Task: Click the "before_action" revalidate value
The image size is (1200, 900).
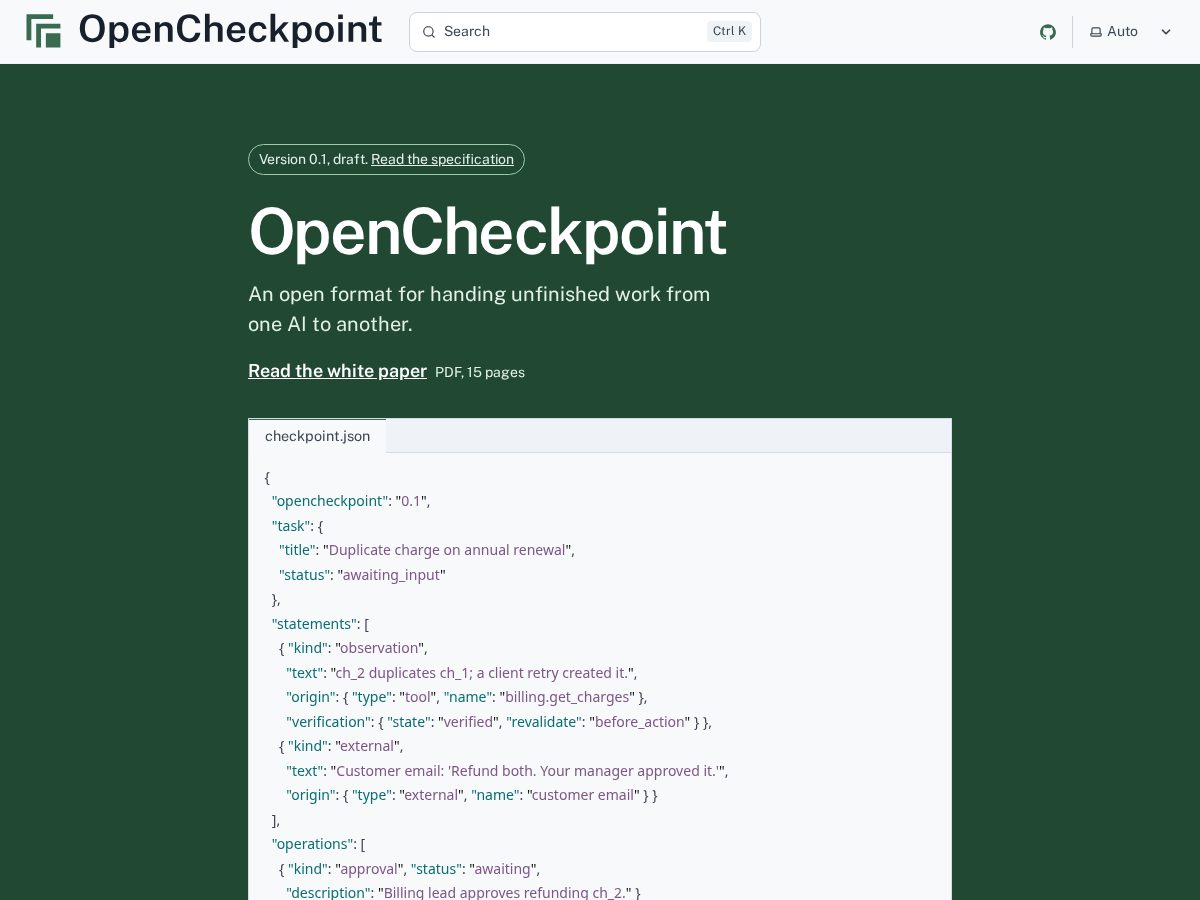Action: [640, 722]
